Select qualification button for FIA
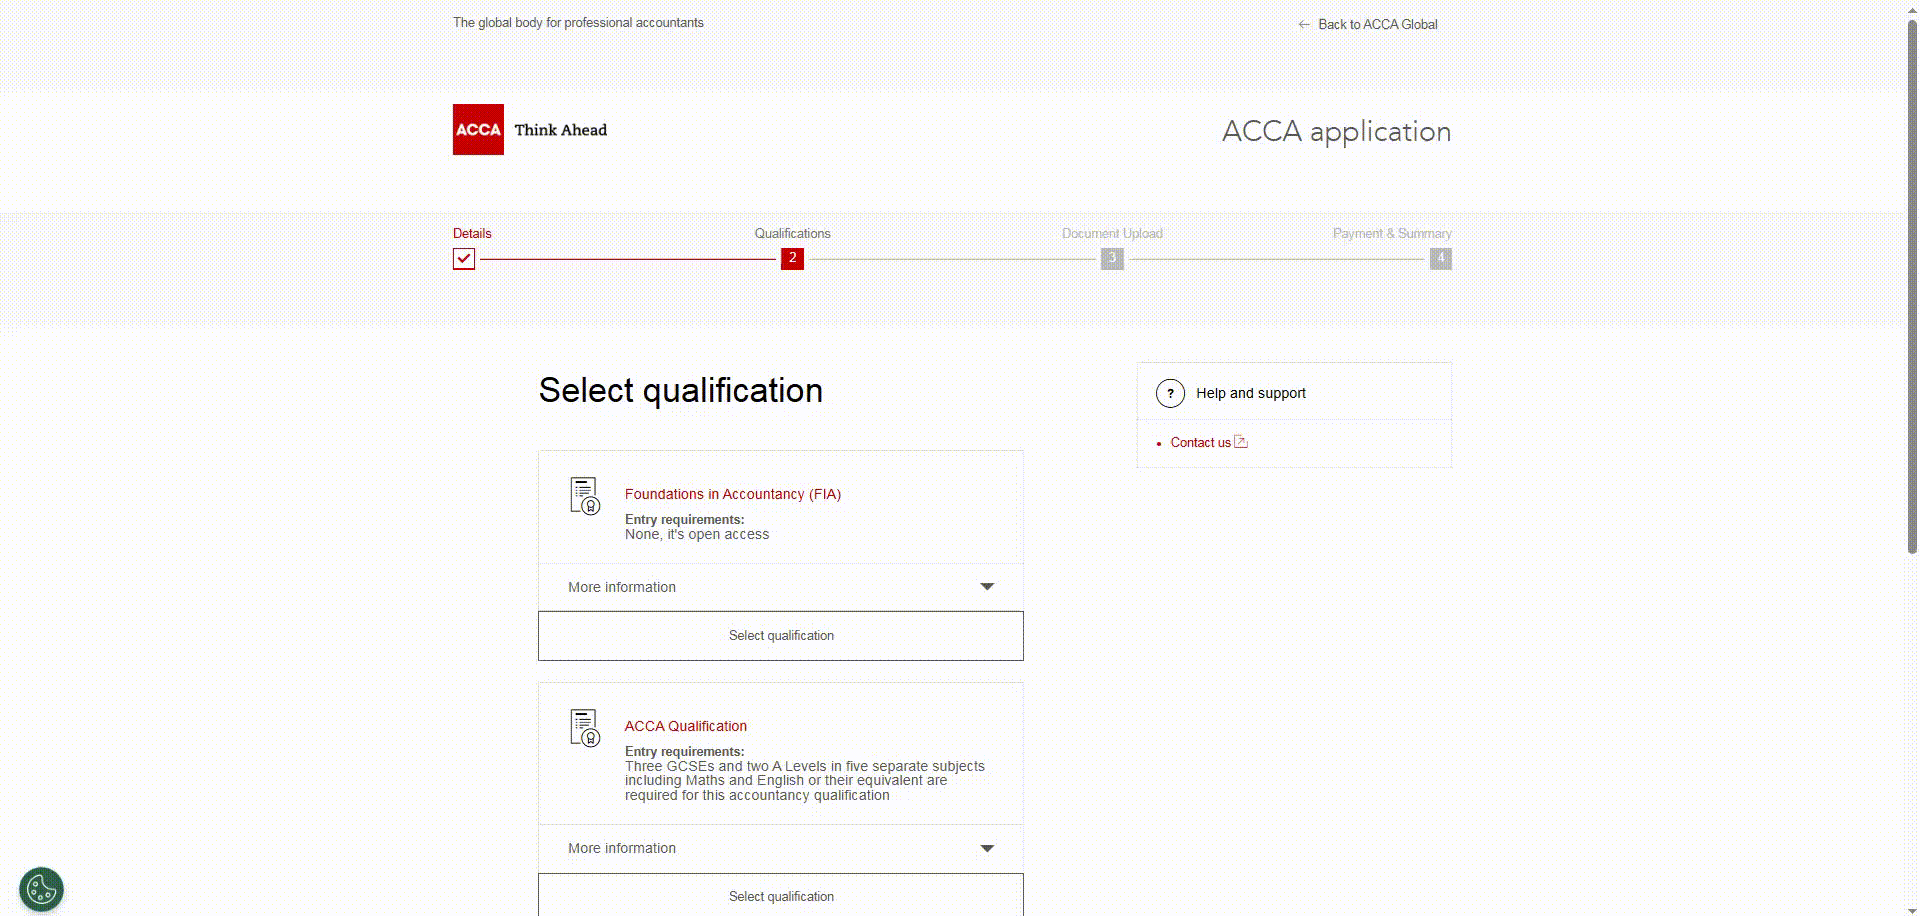 pos(781,636)
